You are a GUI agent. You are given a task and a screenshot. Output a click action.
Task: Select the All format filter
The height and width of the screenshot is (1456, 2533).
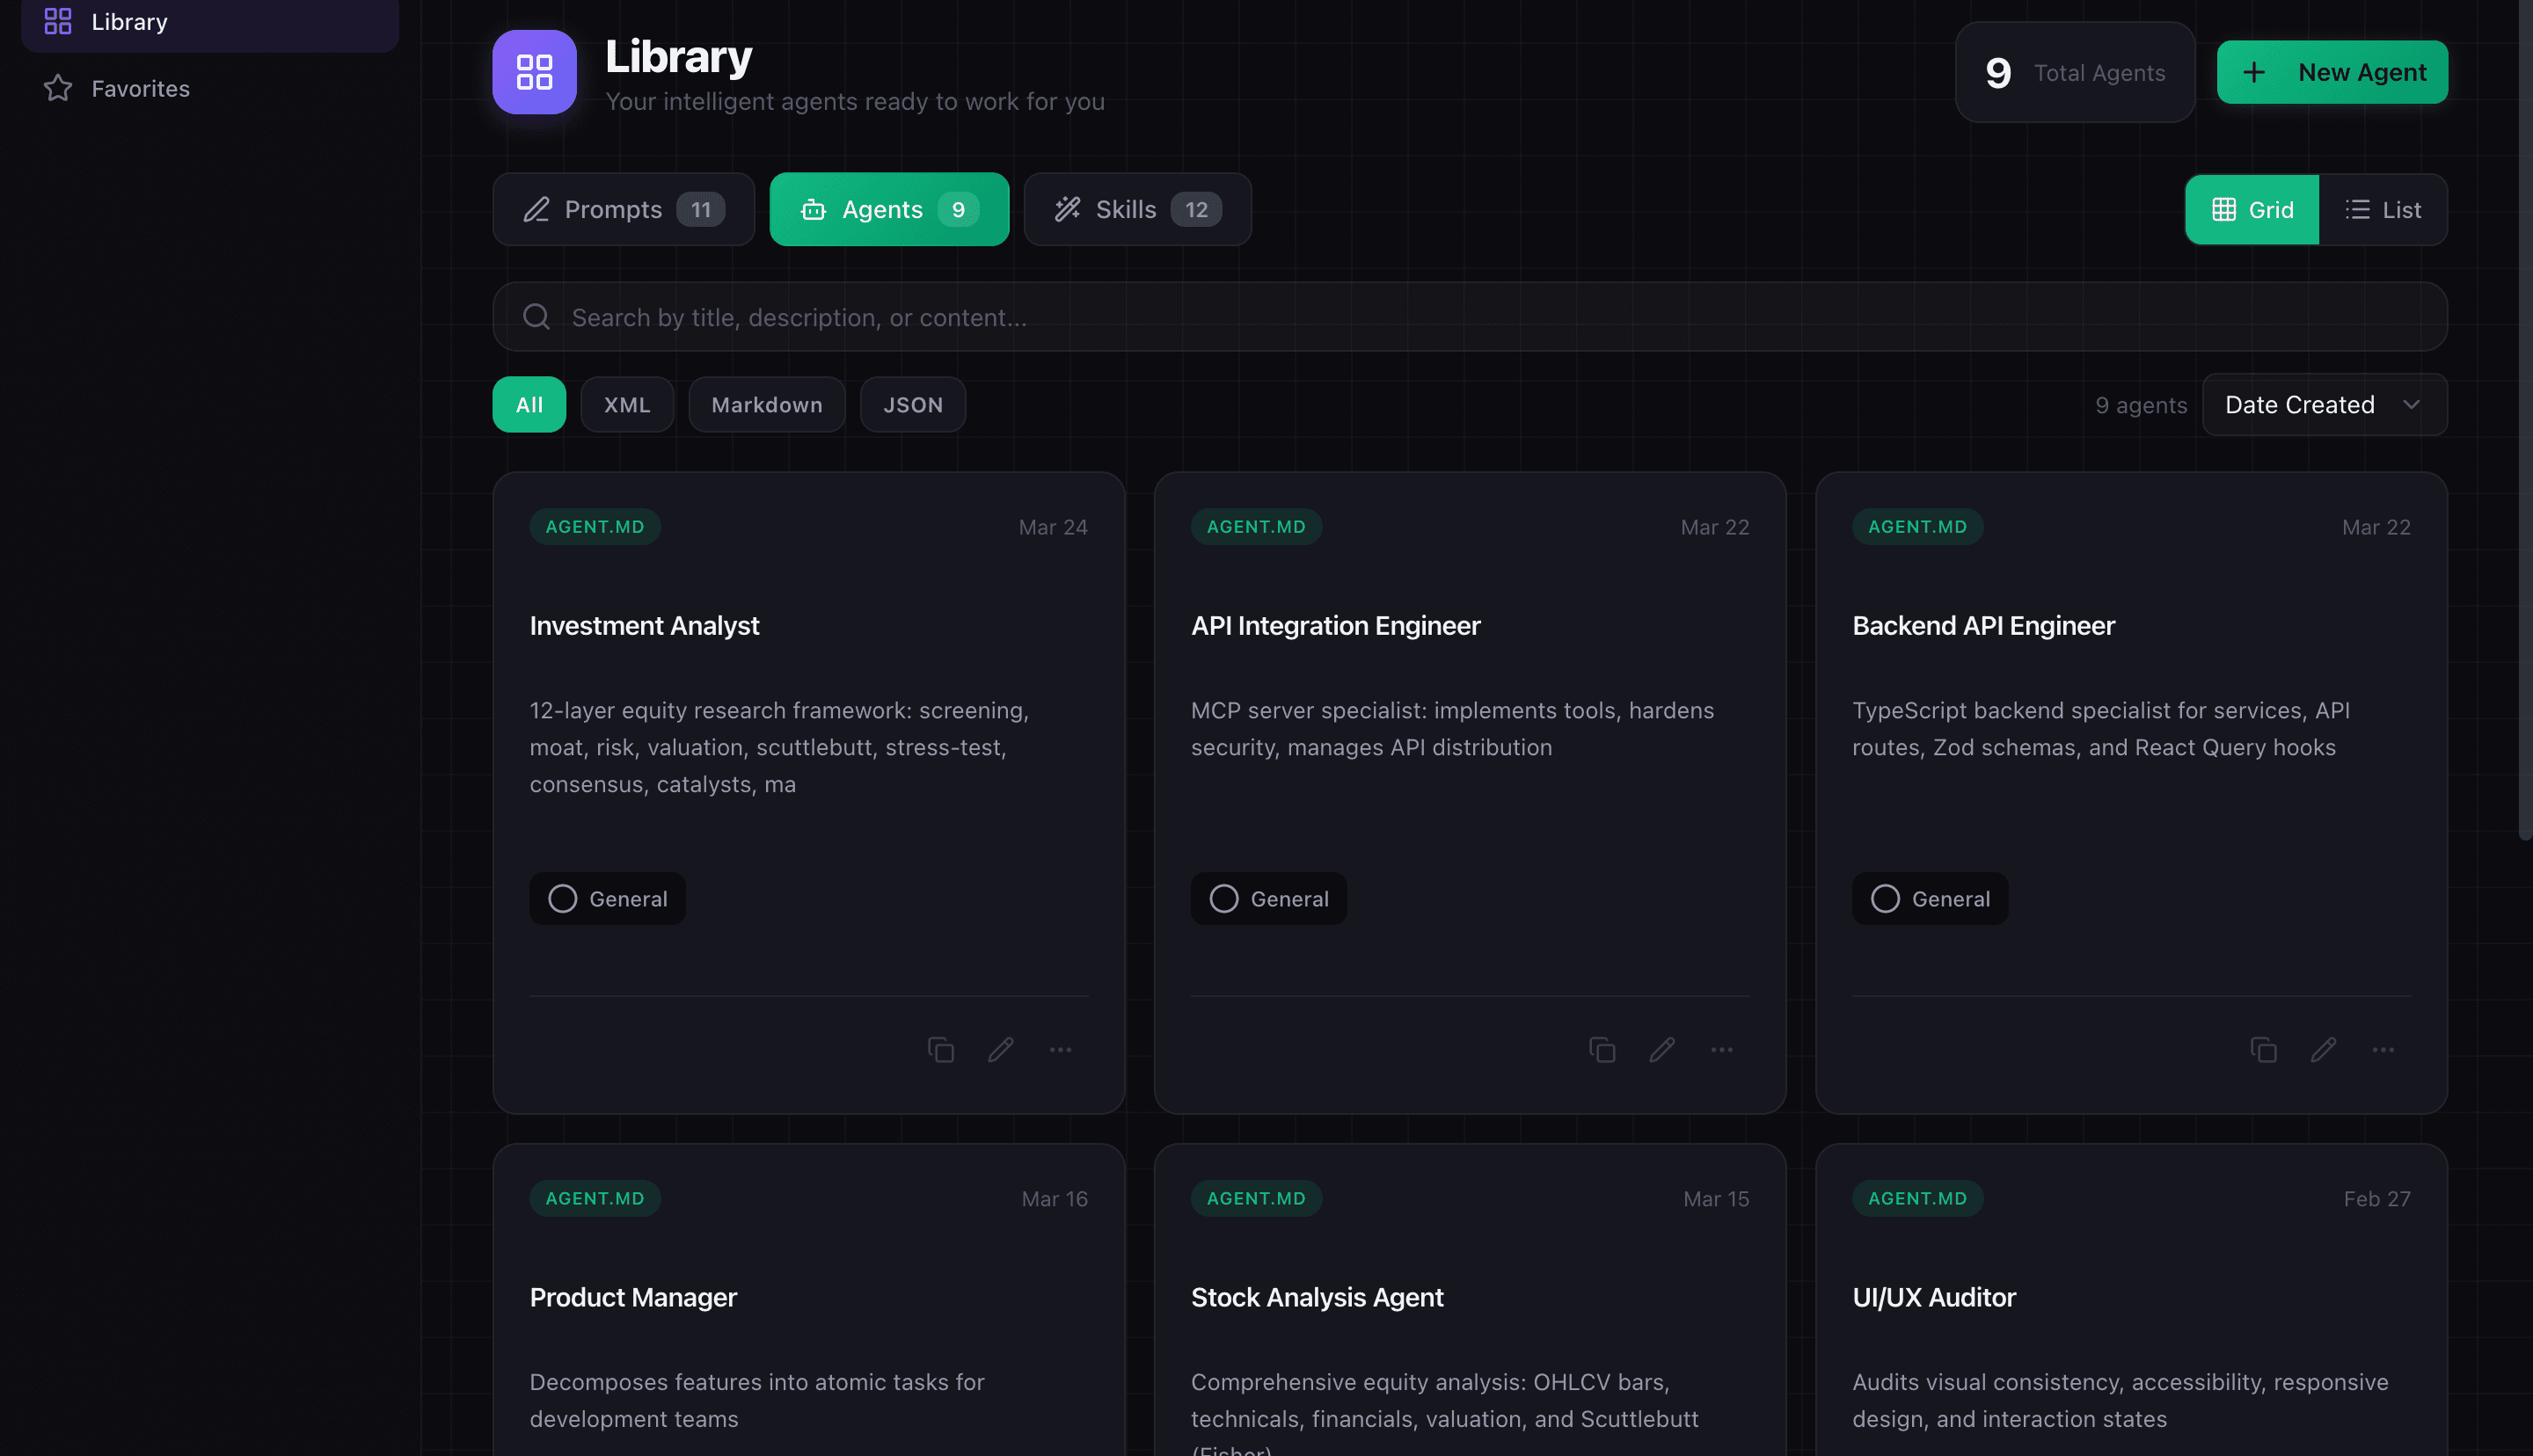pos(529,405)
